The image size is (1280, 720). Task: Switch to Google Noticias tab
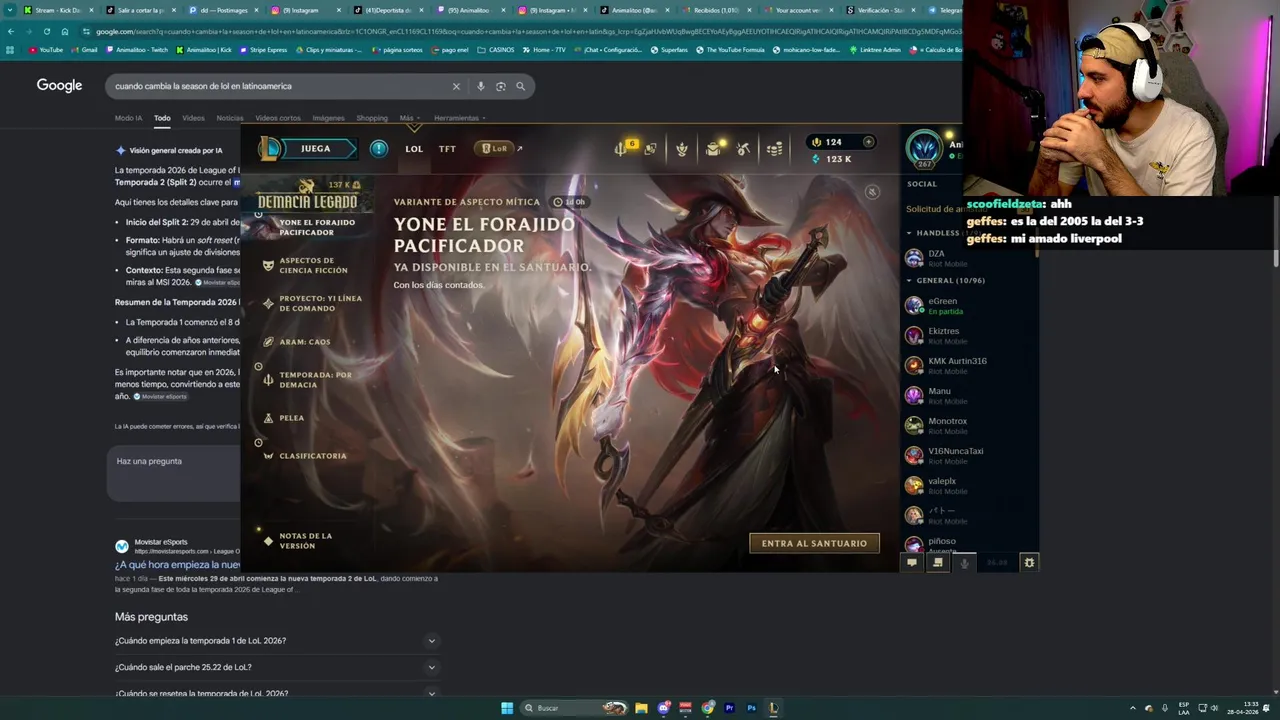click(229, 118)
